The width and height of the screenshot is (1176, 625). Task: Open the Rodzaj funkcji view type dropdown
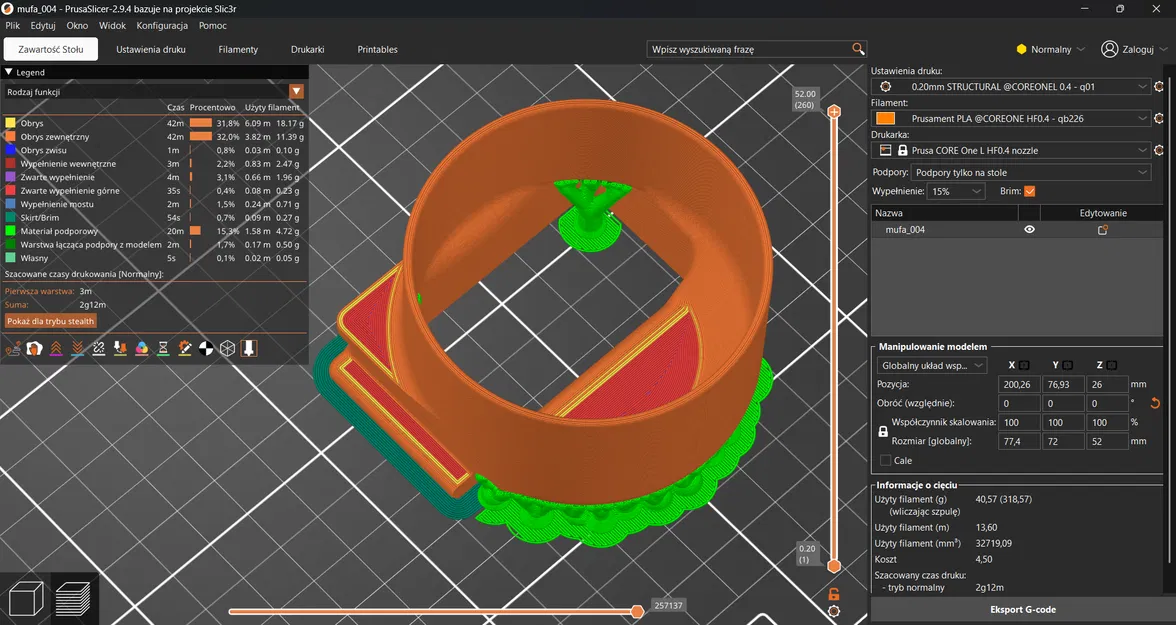296,92
